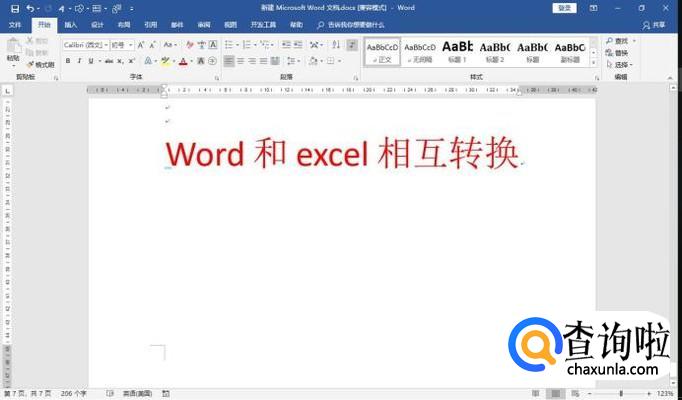
Task: Apply yellow text highlight color
Action: pos(164,61)
